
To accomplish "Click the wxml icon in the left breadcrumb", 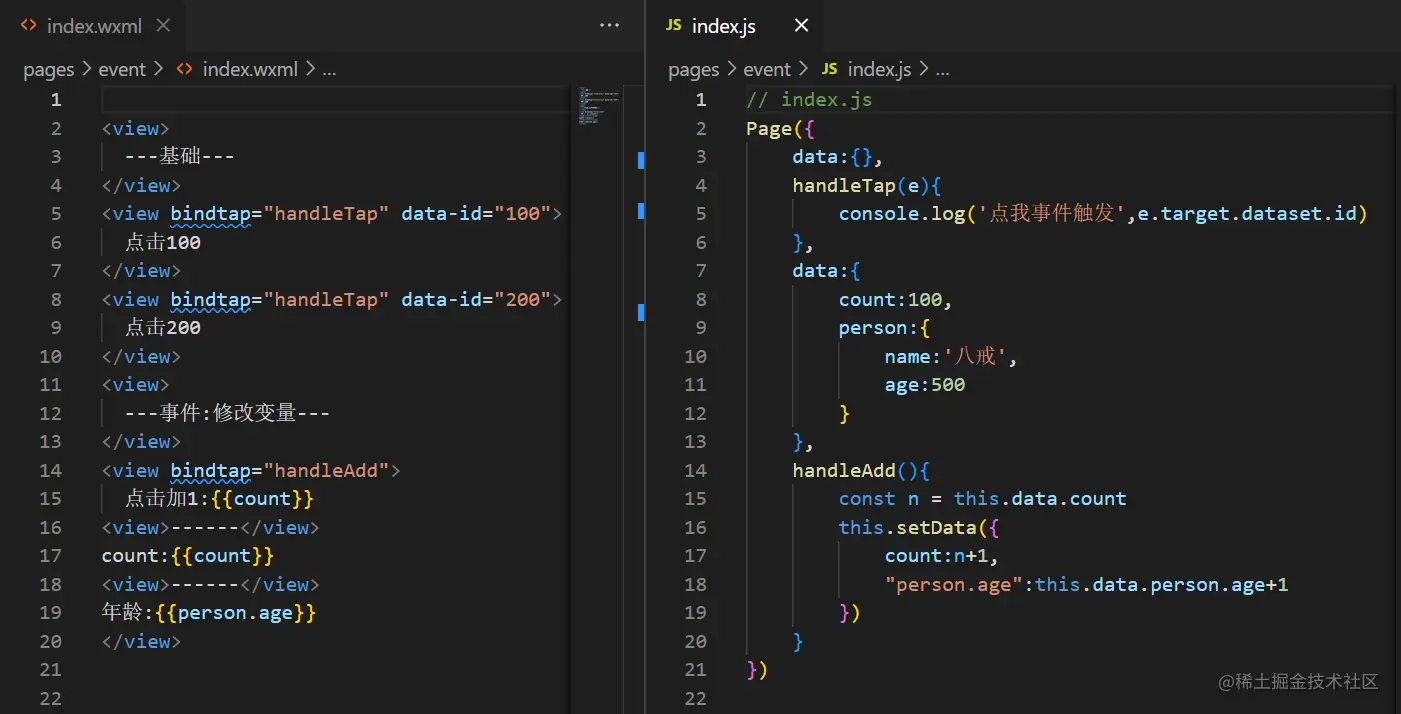I will [x=184, y=69].
